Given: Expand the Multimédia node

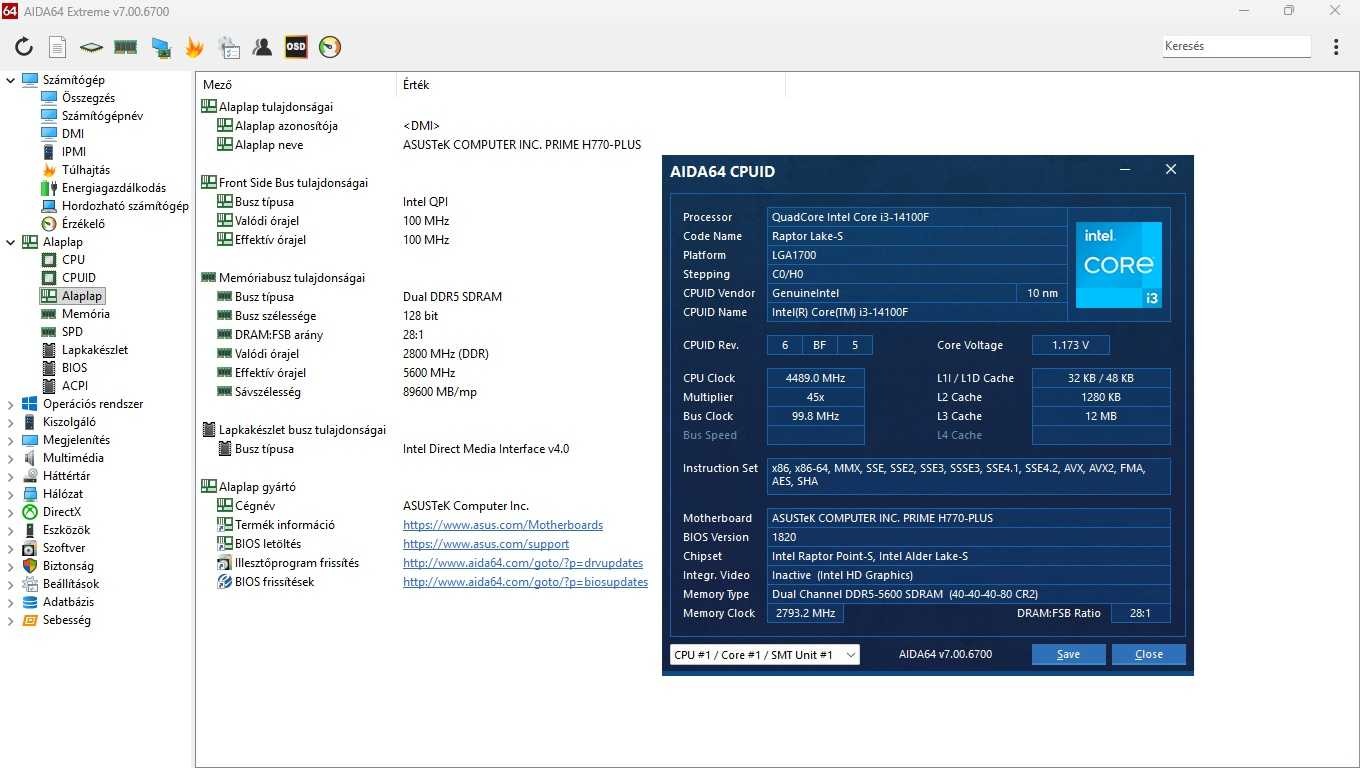Looking at the screenshot, I should tap(11, 458).
